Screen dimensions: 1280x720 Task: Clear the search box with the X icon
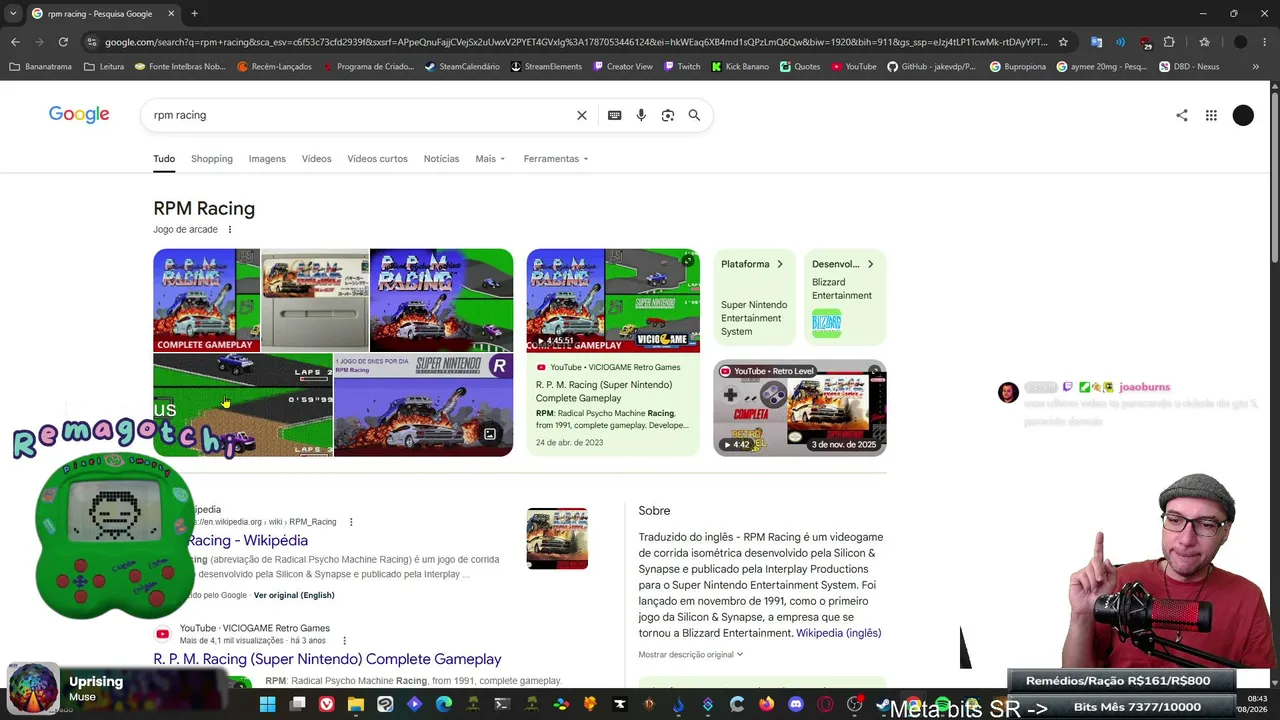(582, 115)
